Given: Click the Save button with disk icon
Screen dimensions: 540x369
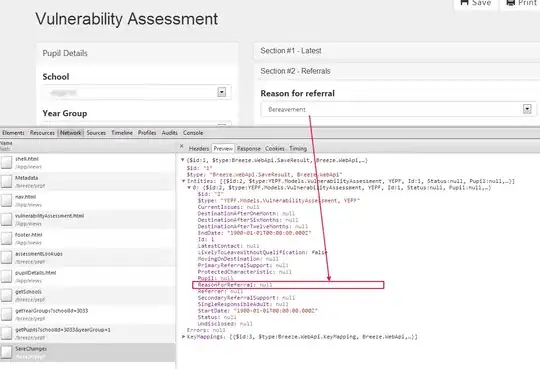Looking at the screenshot, I should [x=476, y=3].
